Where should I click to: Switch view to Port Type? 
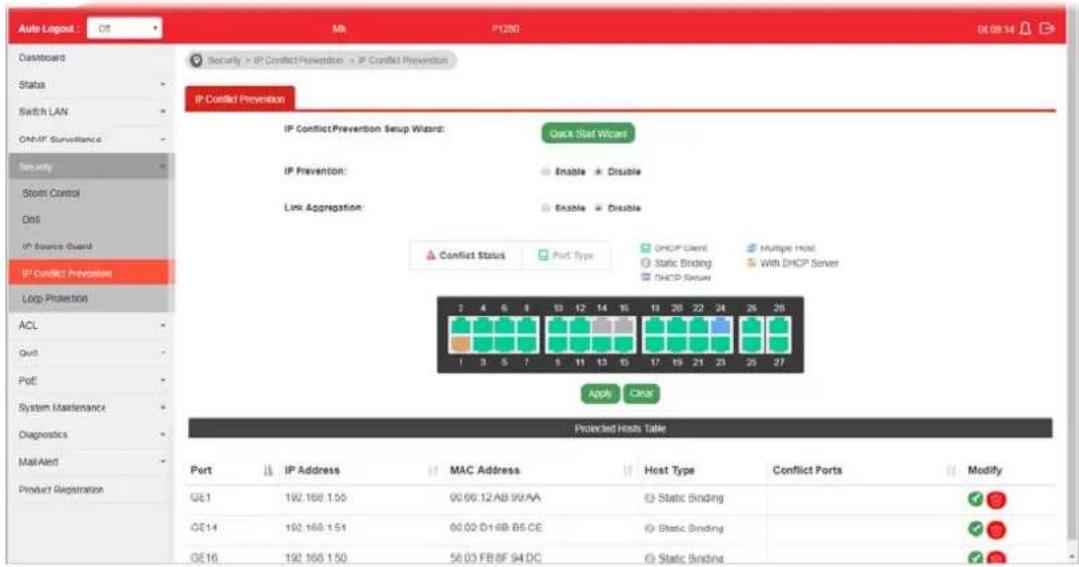(x=566, y=255)
